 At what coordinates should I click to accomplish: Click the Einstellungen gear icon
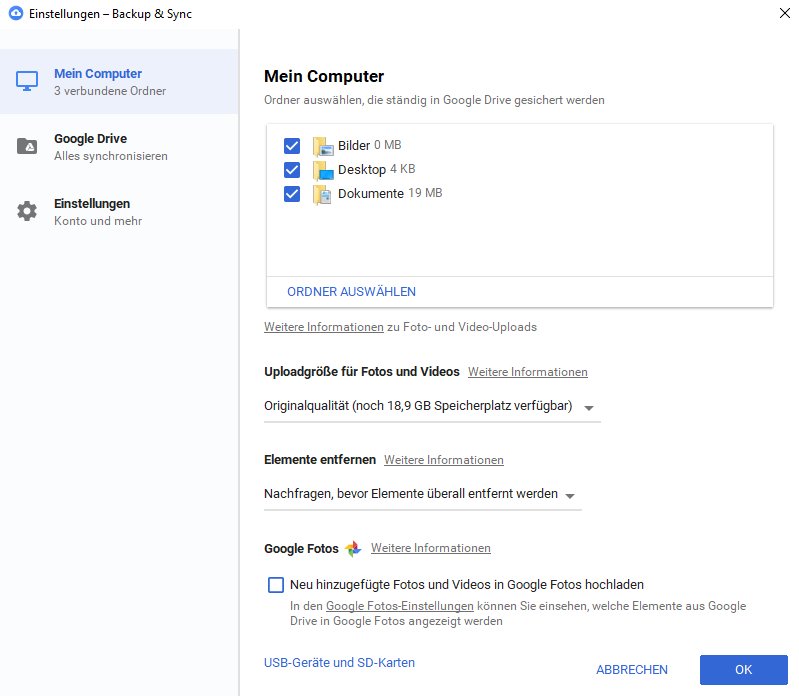(x=27, y=211)
